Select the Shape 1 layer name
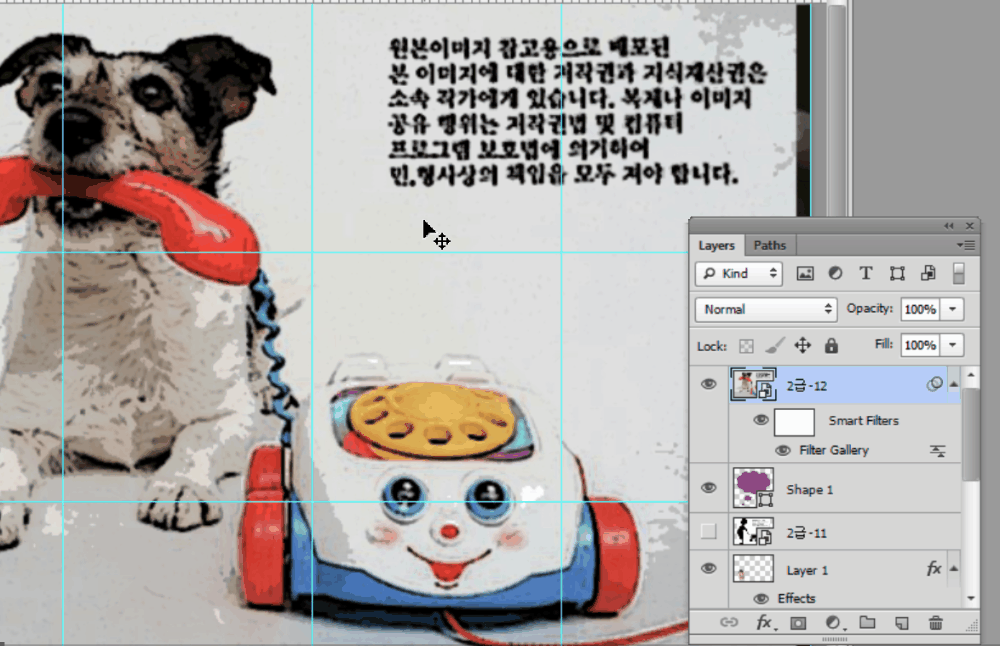 coord(810,490)
